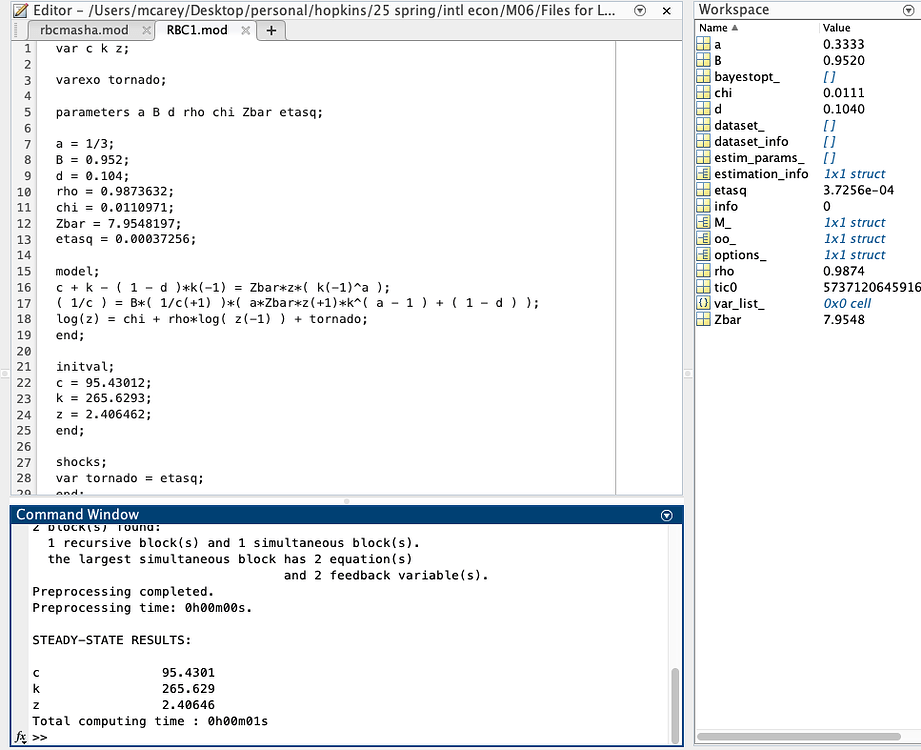Click the d variable icon
Image resolution: width=921 pixels, height=750 pixels.
tap(703, 109)
